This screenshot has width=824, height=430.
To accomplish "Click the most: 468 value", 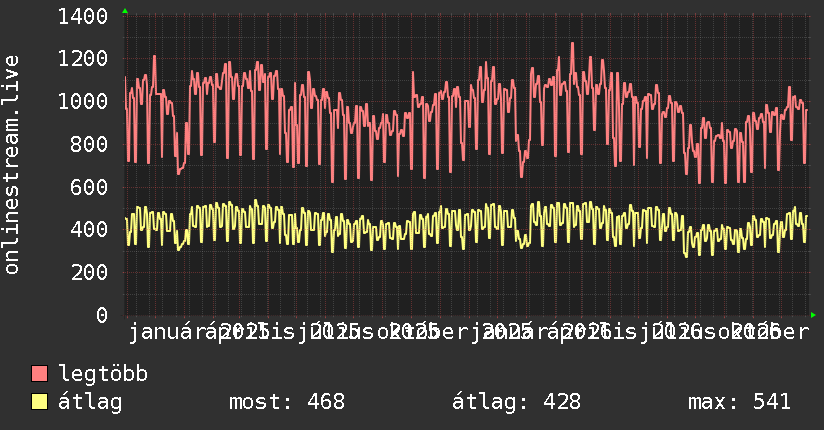I will tap(287, 402).
